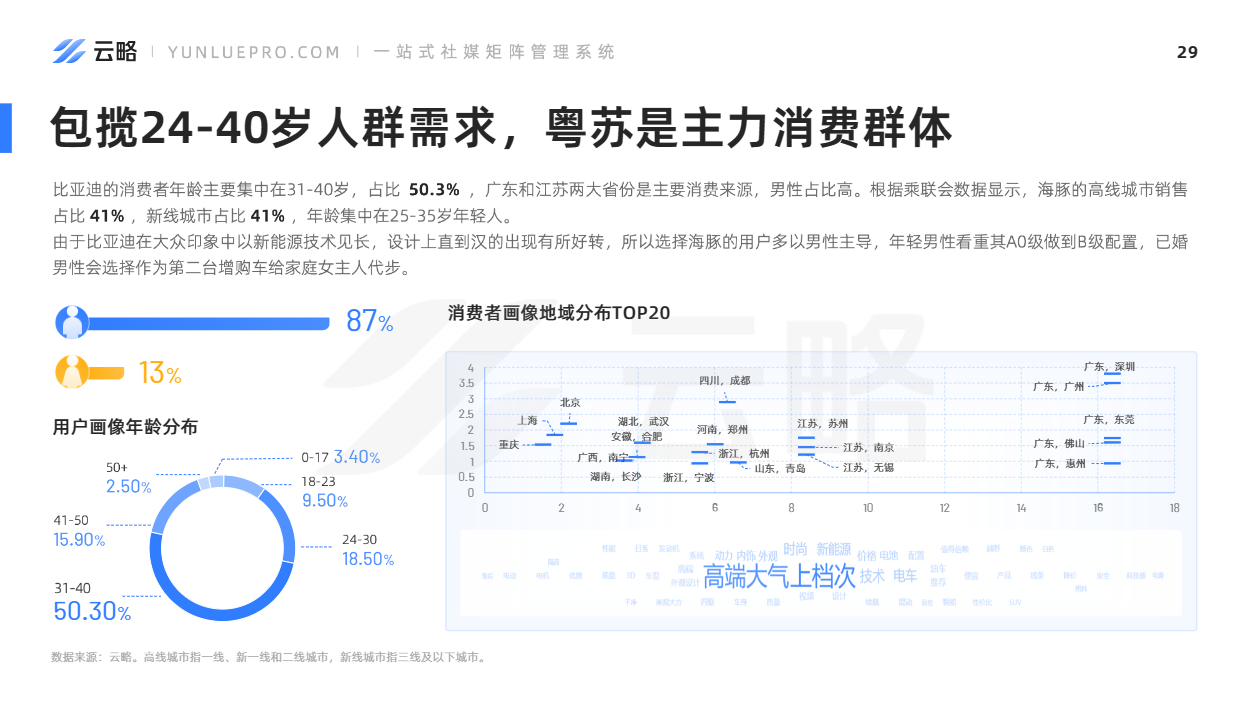
Task: Click page number 29
Action: click(x=1187, y=53)
